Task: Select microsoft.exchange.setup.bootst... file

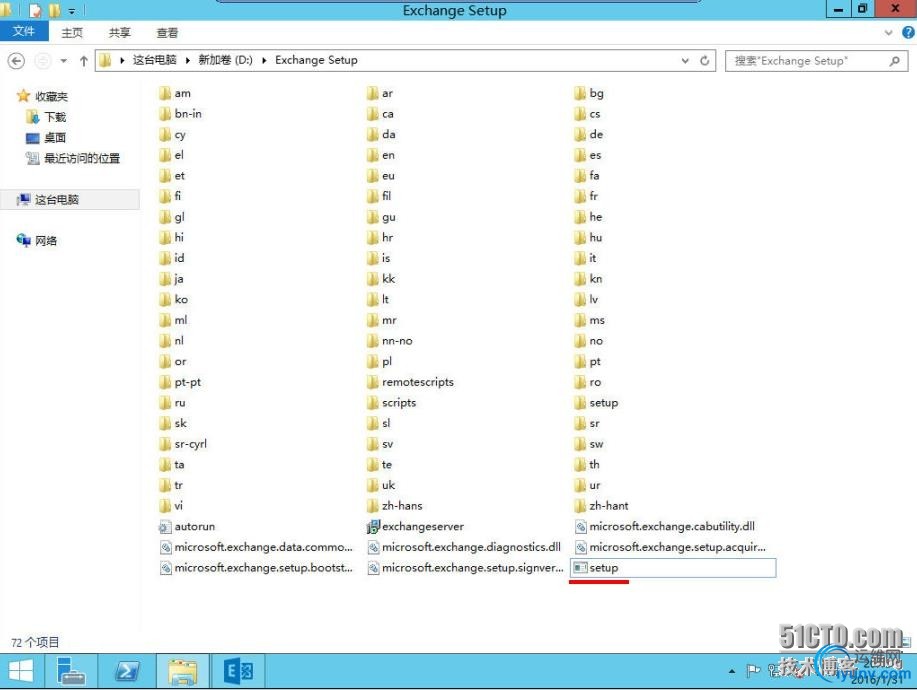Action: tap(256, 568)
